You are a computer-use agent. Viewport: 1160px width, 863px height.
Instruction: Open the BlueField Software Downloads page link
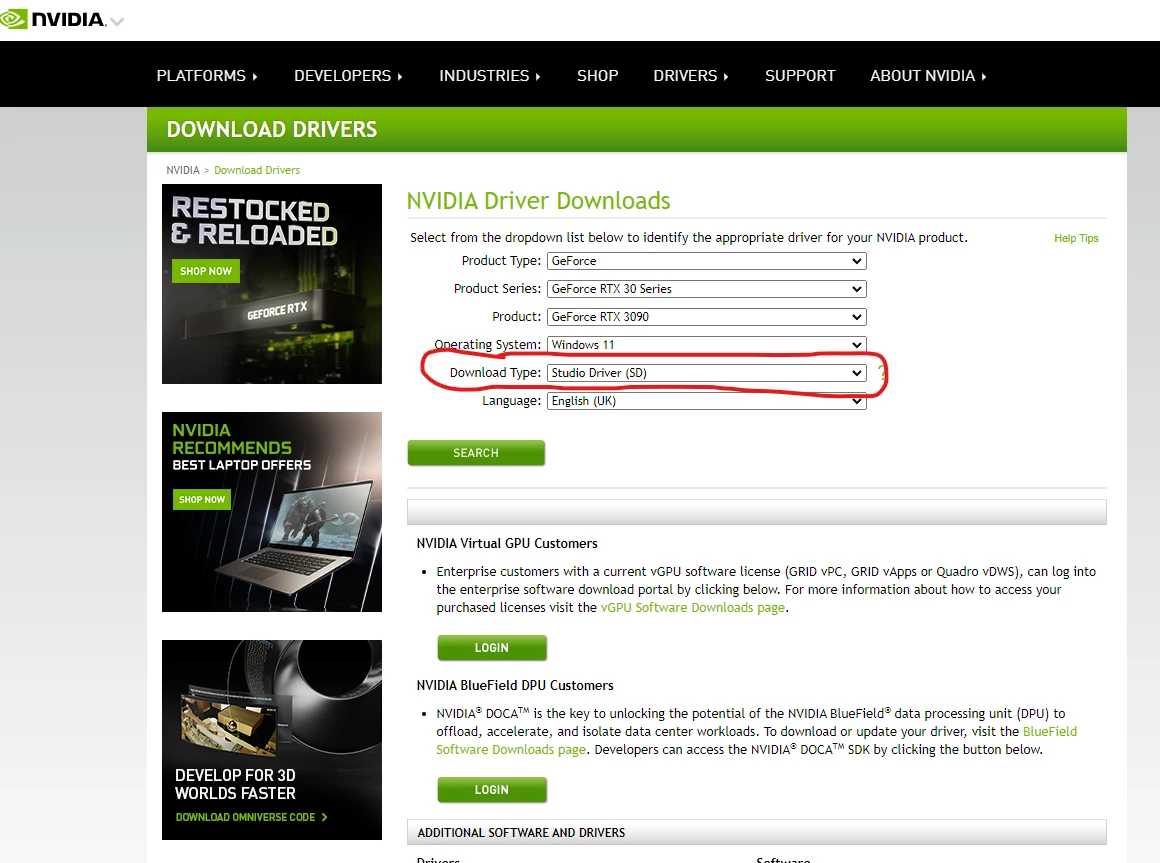756,740
